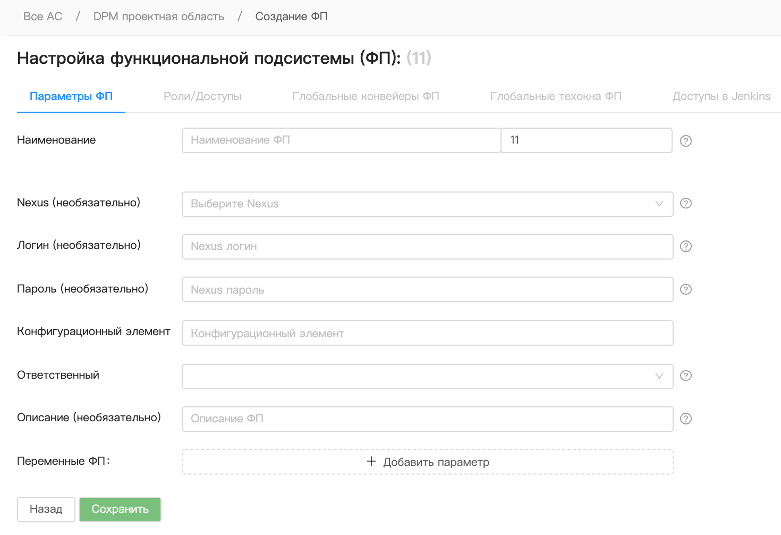Viewport: 781px width, 535px height.
Task: Switch to the Роли/Доступы tab
Action: 202,97
